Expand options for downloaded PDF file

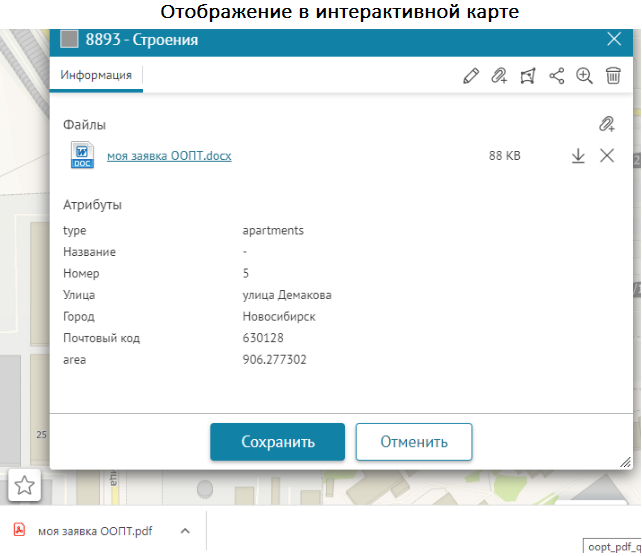point(184,531)
